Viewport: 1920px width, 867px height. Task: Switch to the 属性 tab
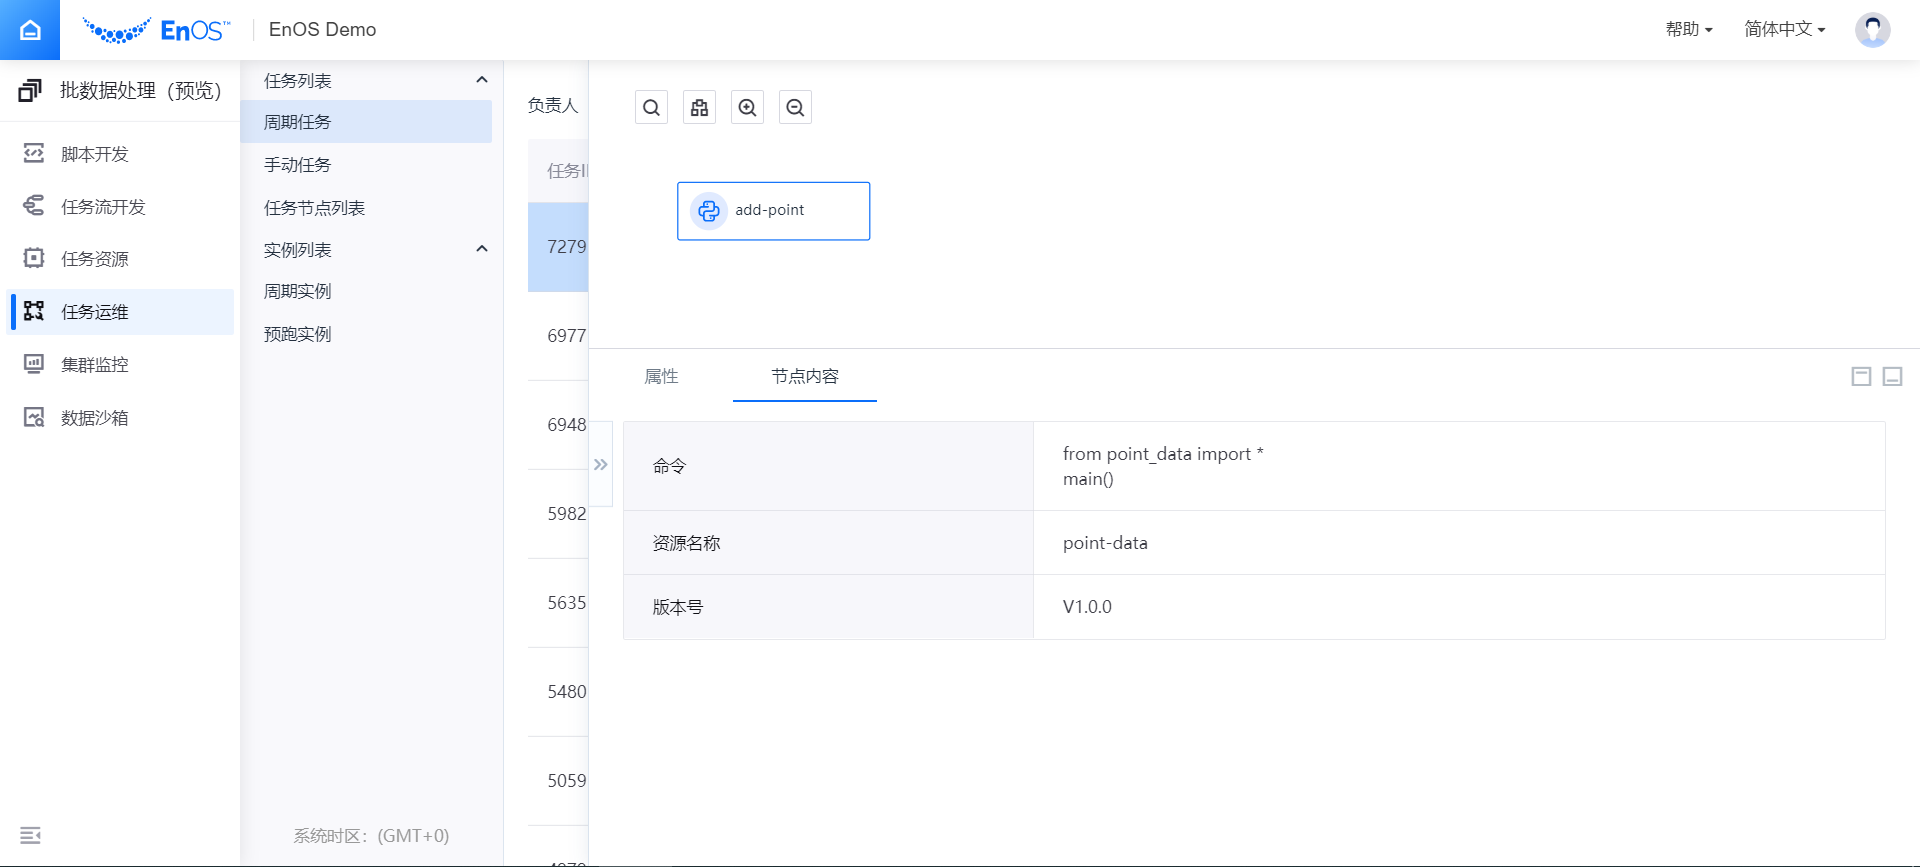click(661, 377)
